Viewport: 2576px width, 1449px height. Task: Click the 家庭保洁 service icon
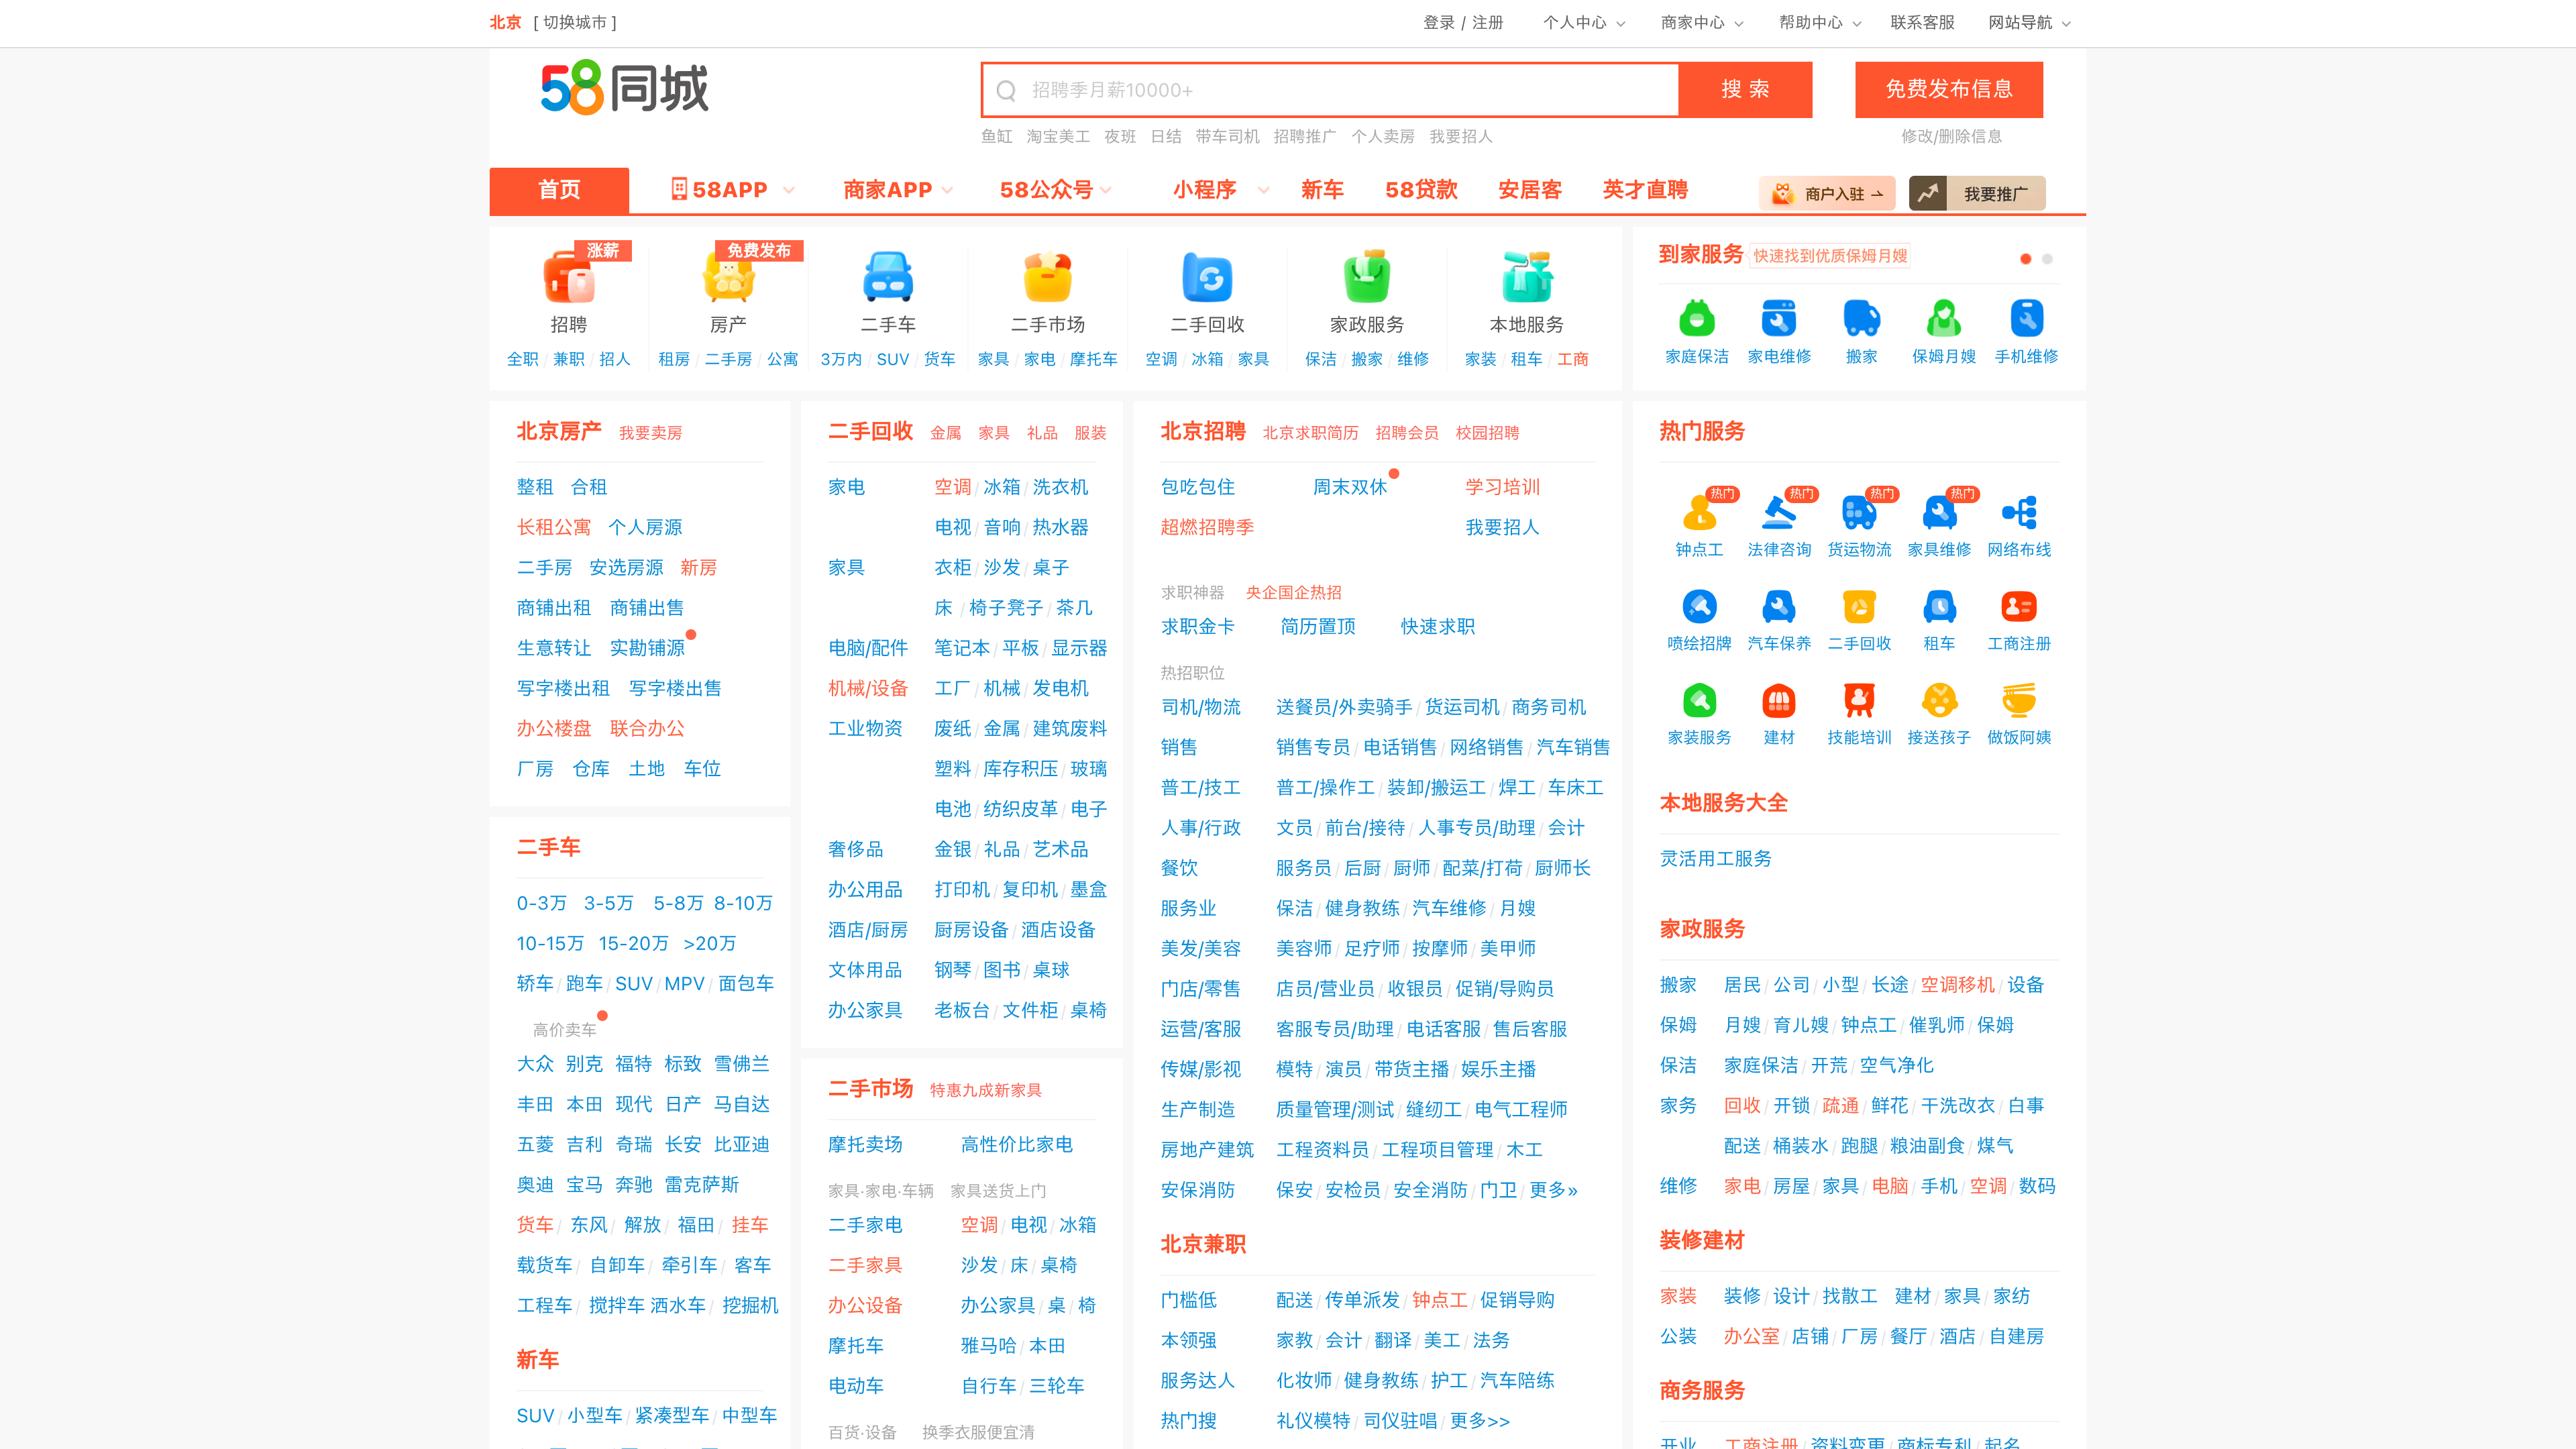click(1697, 318)
